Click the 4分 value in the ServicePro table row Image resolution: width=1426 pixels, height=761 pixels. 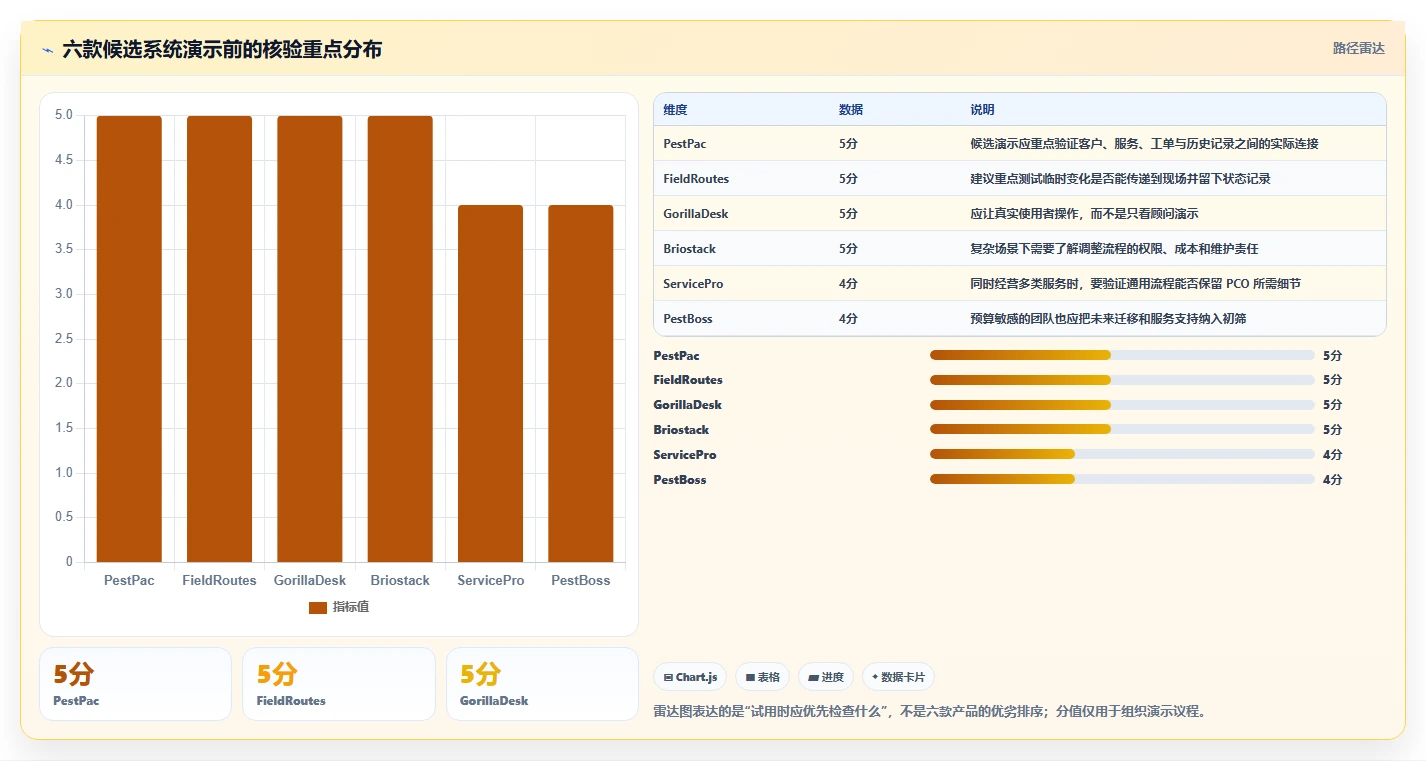[x=848, y=284]
